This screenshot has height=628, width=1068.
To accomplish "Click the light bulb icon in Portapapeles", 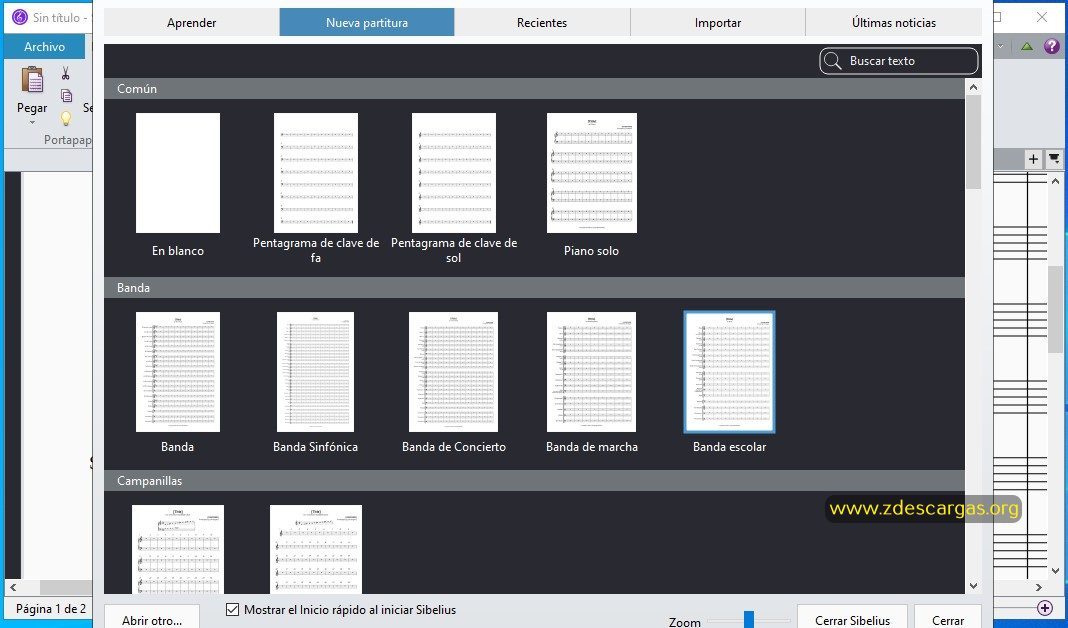I will (65, 118).
